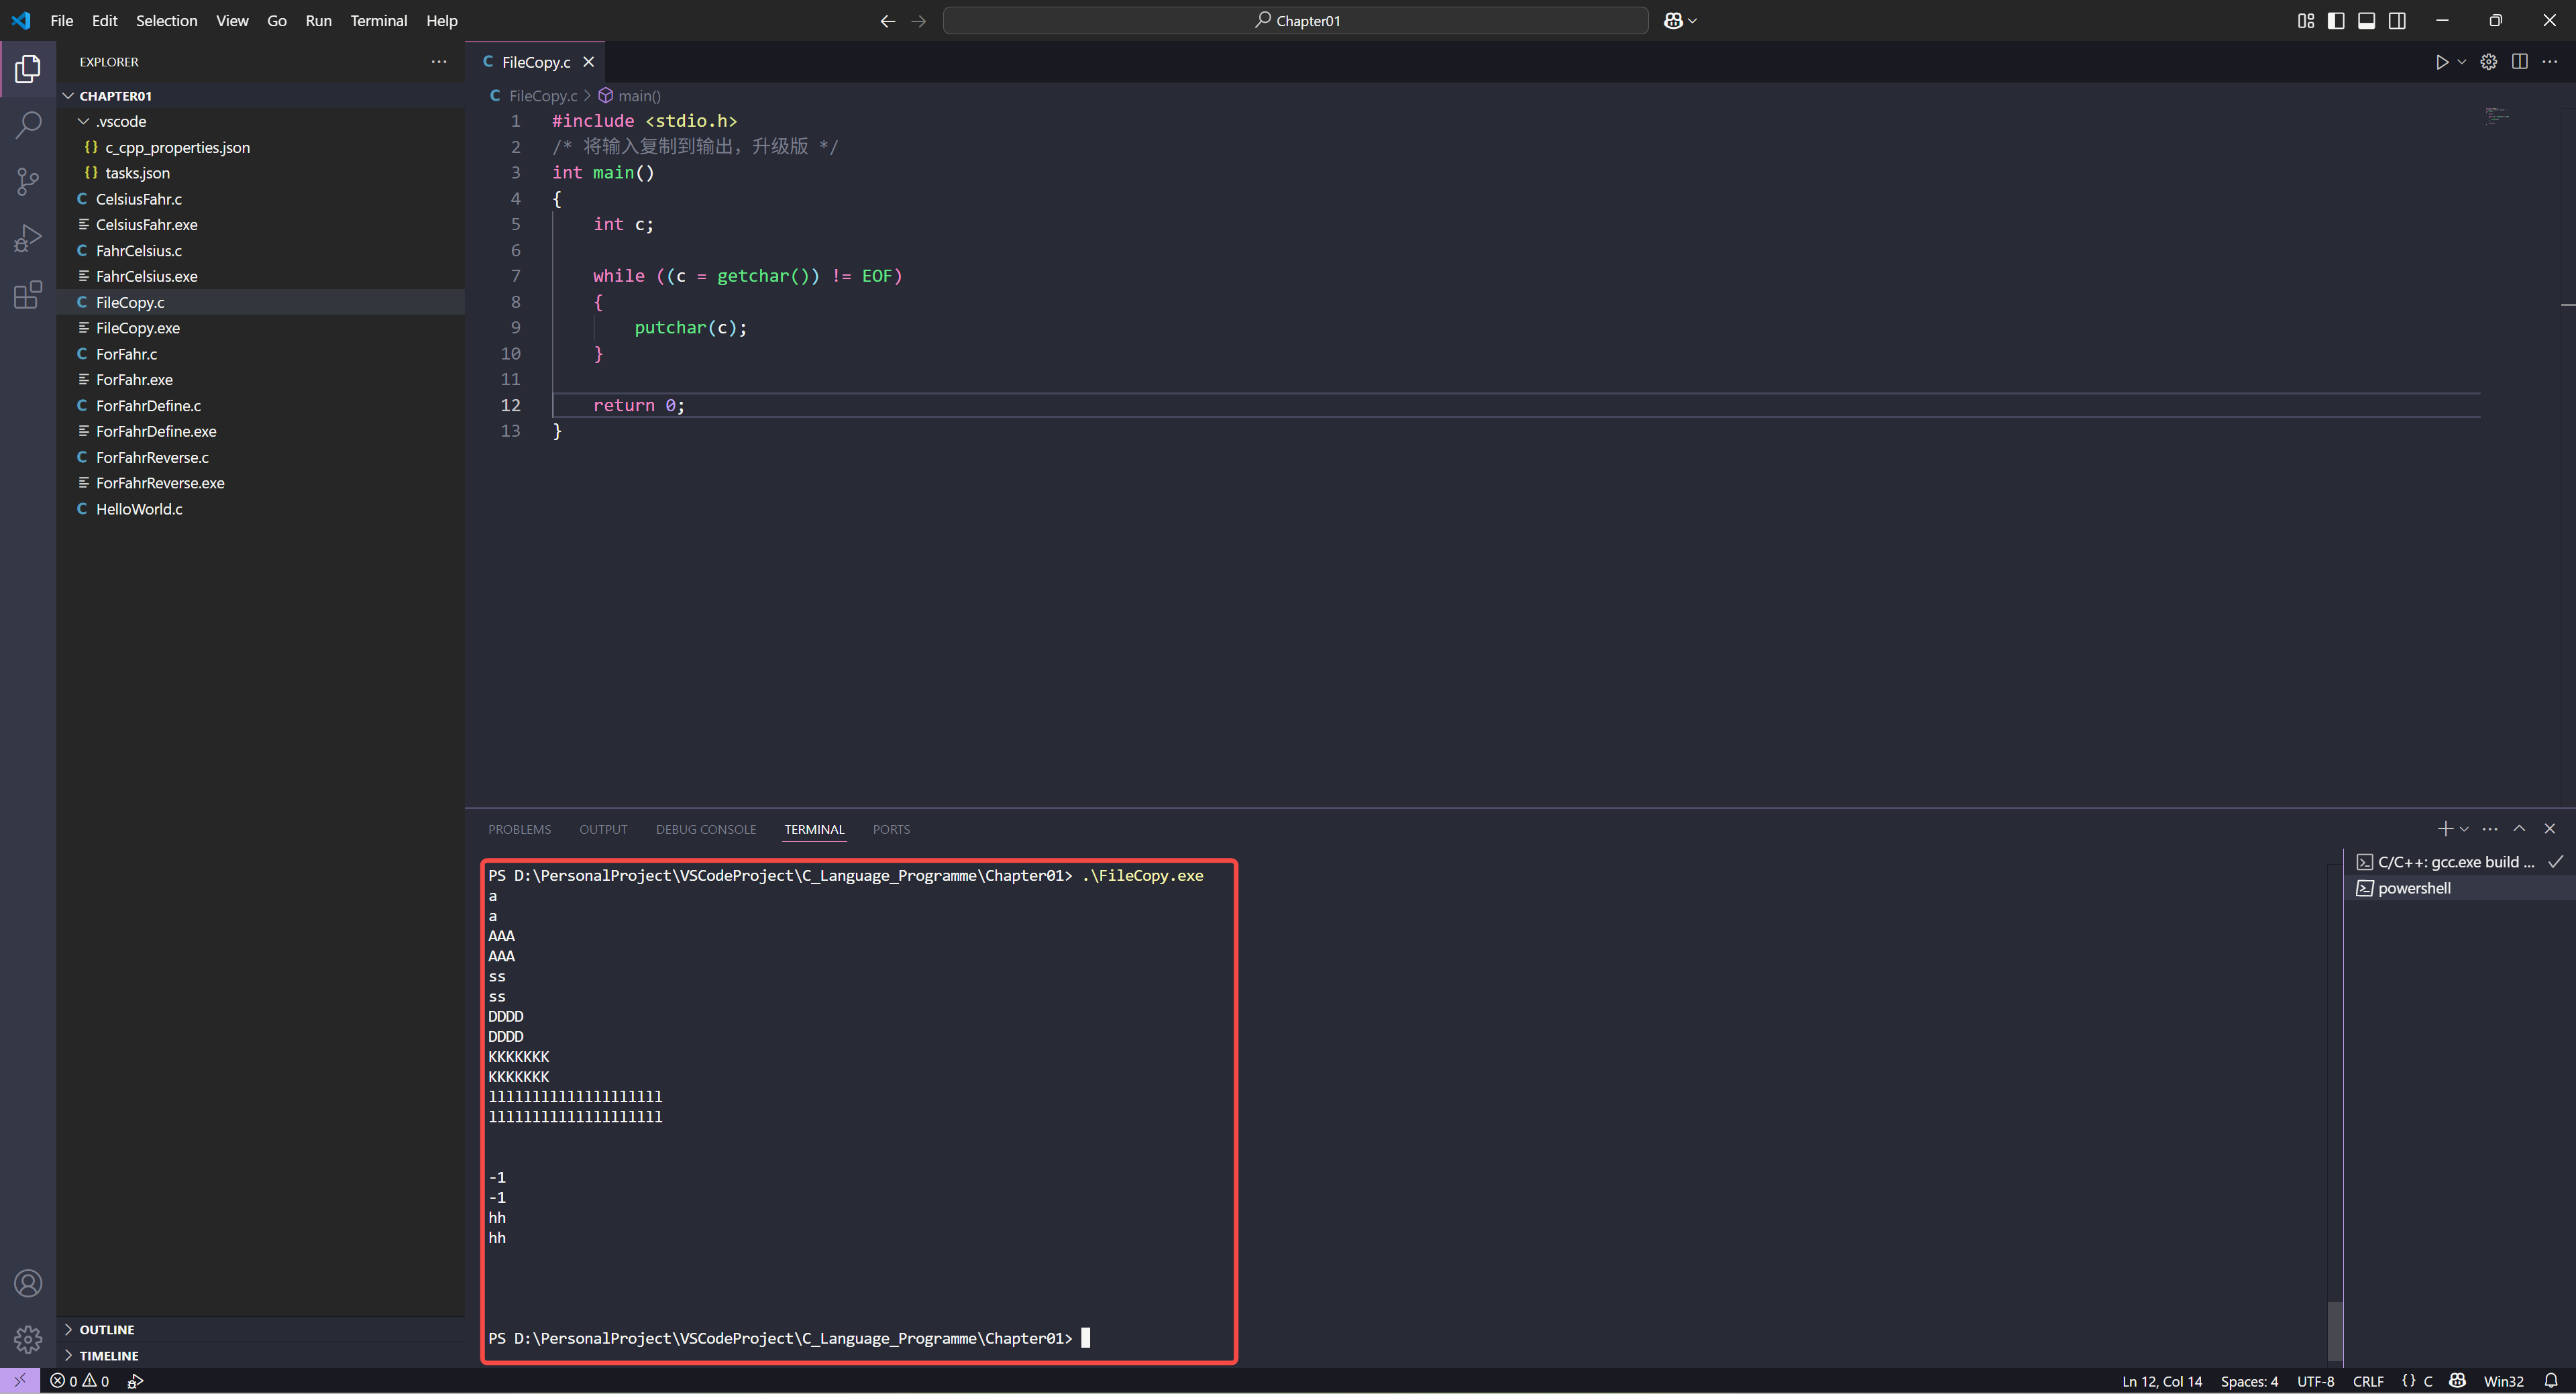The width and height of the screenshot is (2576, 1394).
Task: Open the Search view in activity bar
Action: (x=28, y=125)
